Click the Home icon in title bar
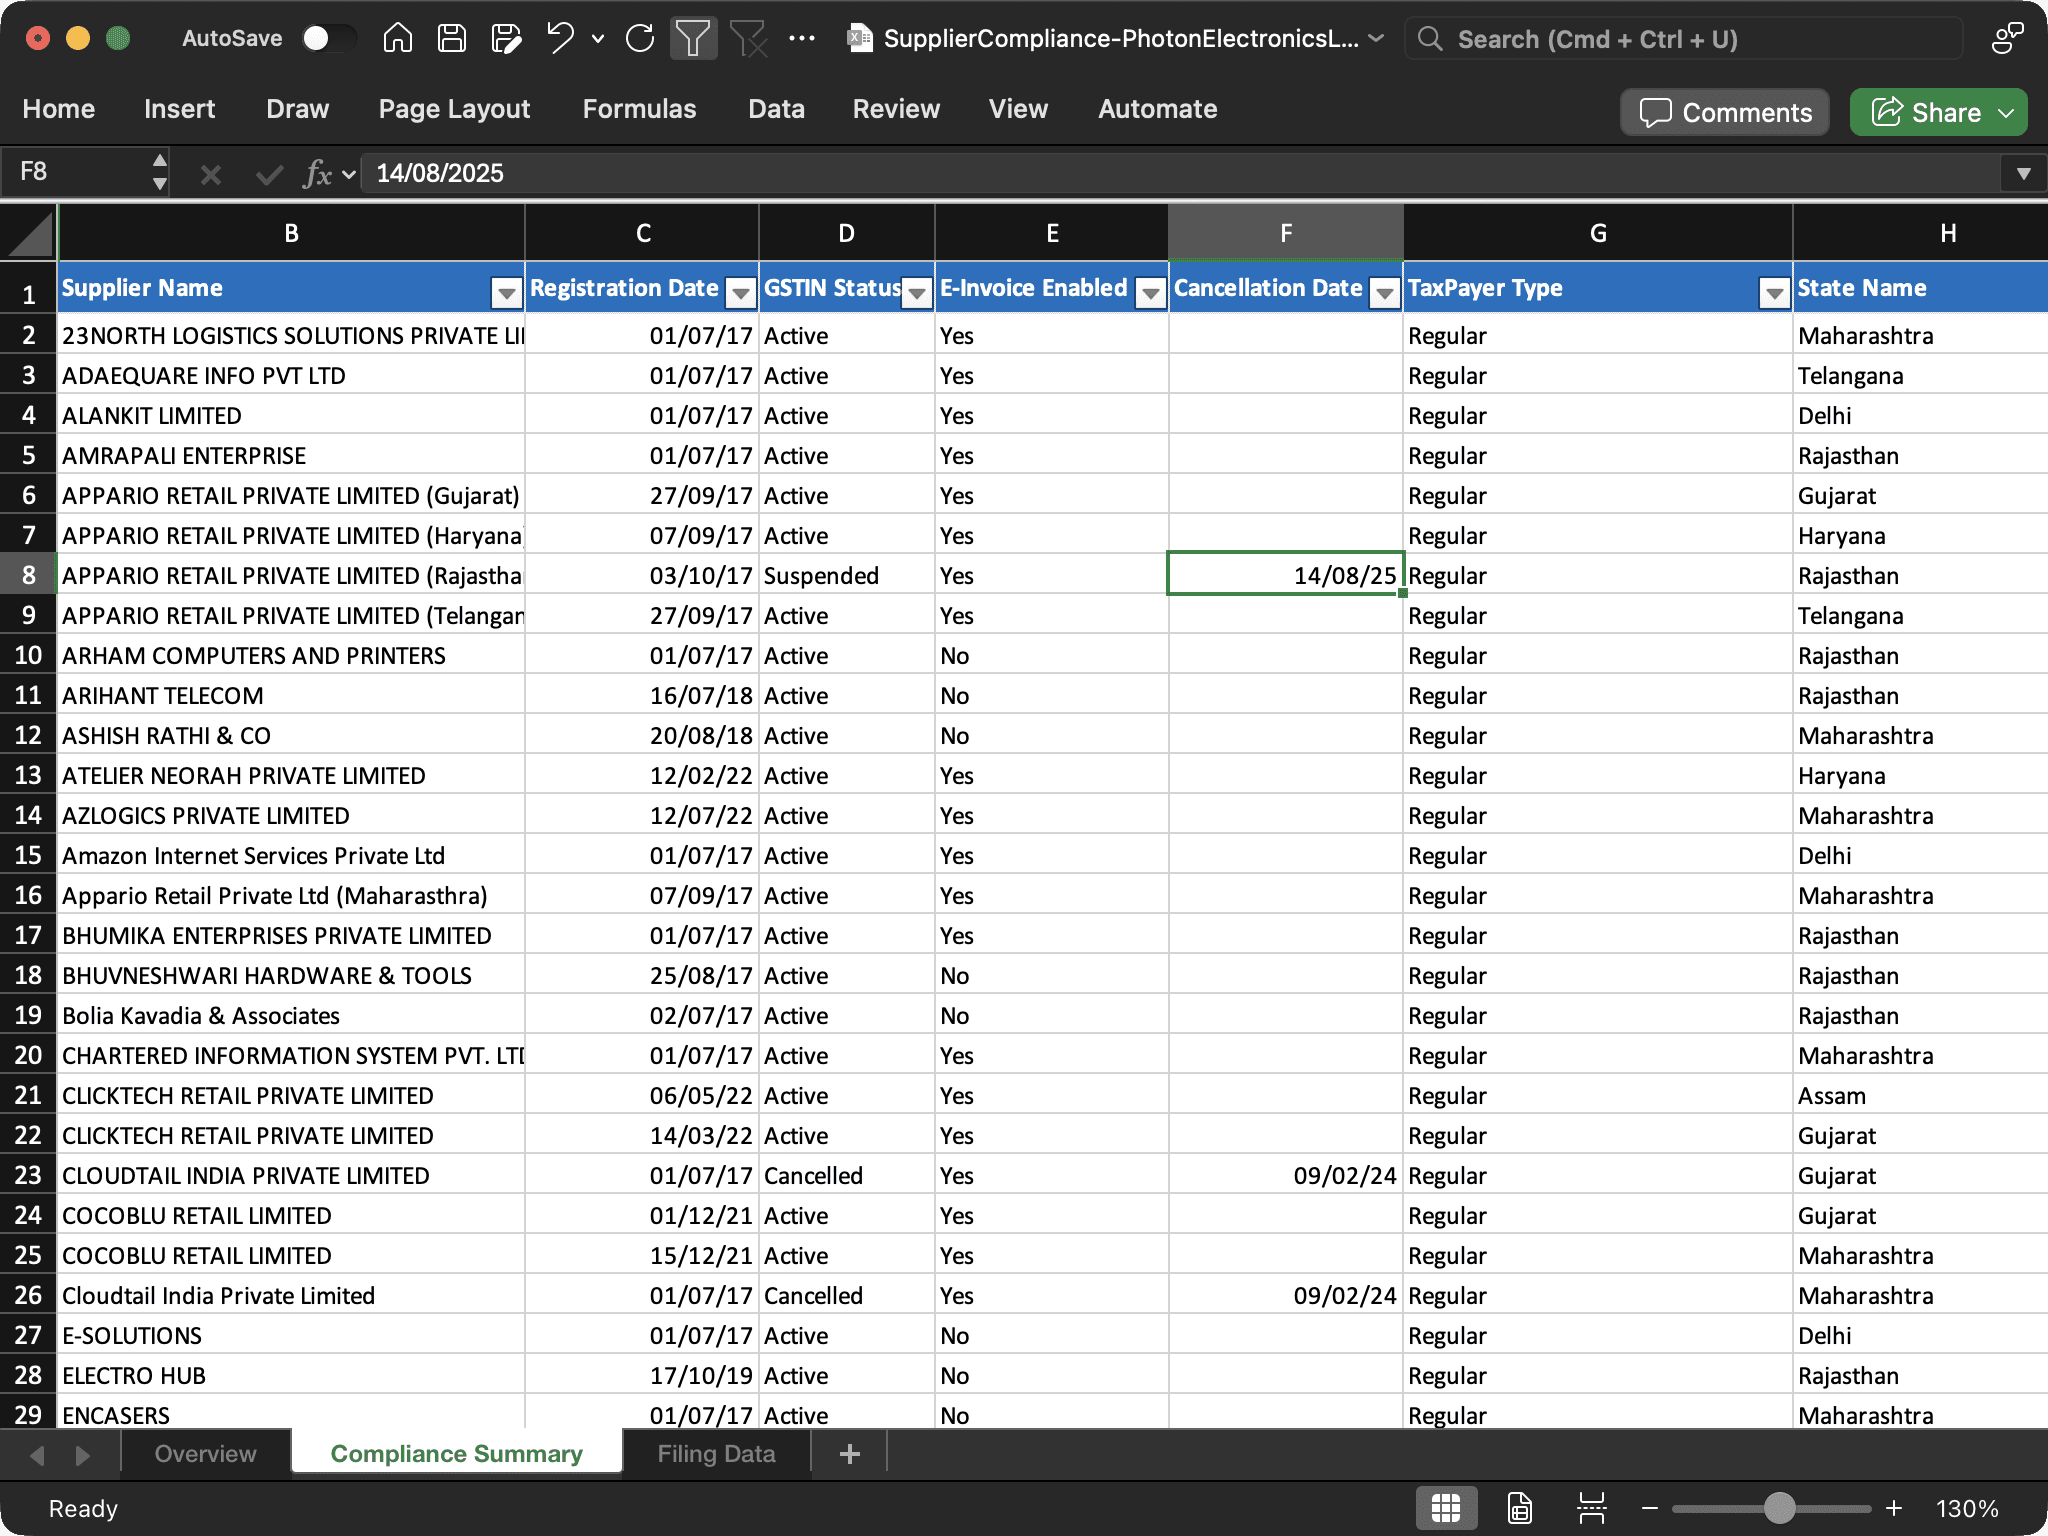 click(397, 39)
